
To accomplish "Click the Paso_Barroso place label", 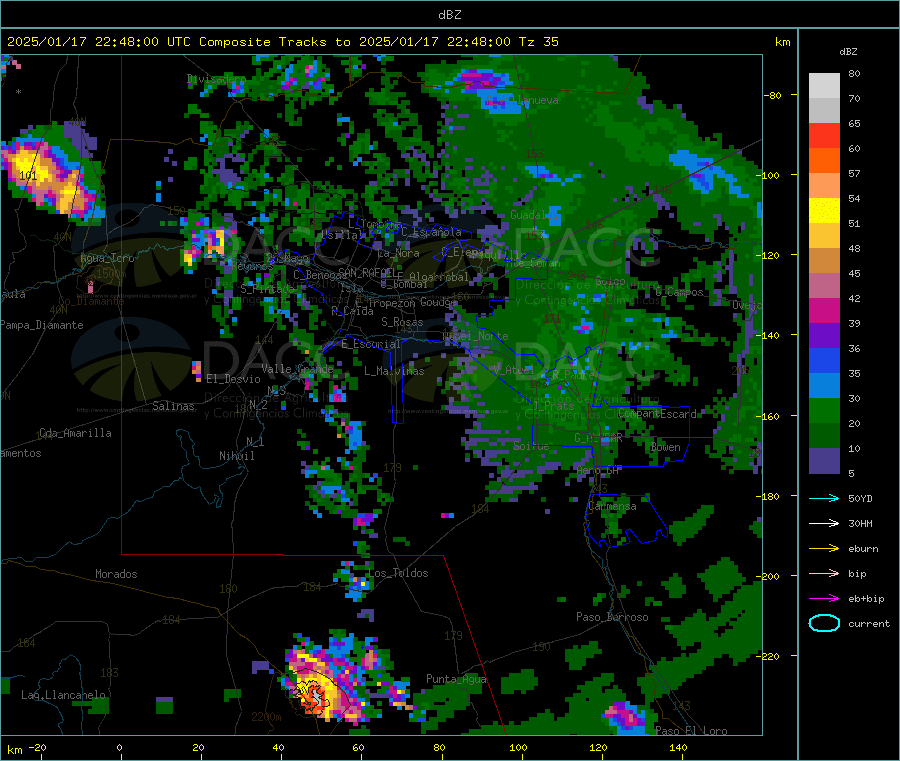I will (x=612, y=617).
